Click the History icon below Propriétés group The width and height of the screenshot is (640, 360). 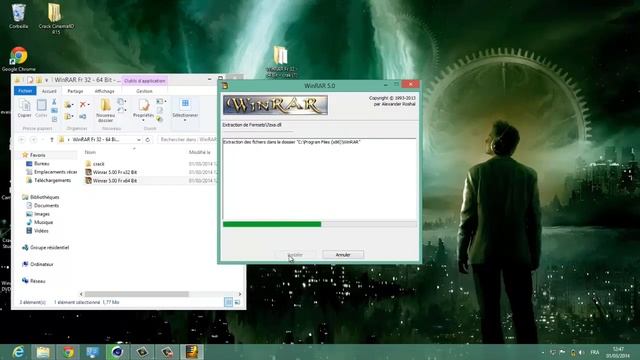[x=160, y=119]
